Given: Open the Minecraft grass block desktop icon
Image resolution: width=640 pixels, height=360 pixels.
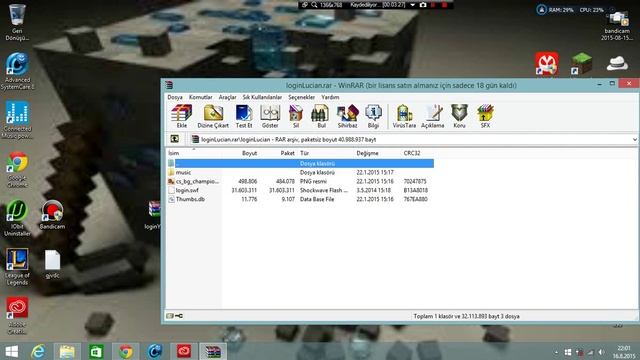Looking at the screenshot, I should 581,64.
